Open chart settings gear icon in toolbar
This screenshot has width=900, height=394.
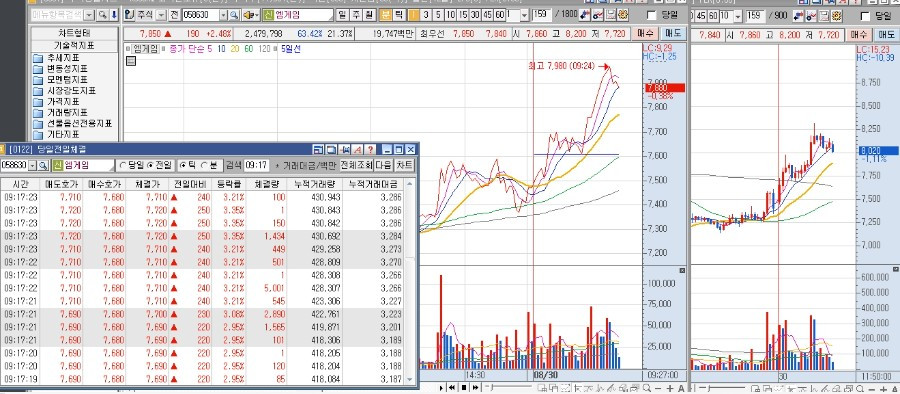pos(623,15)
